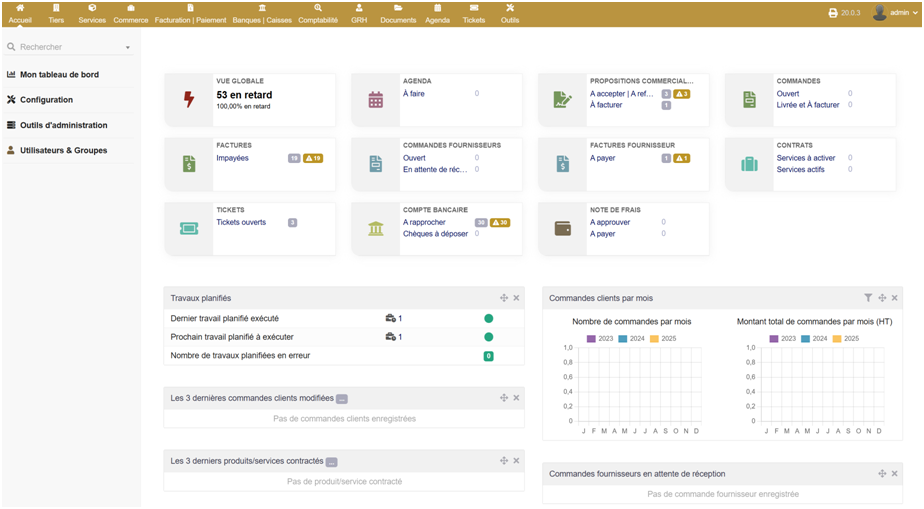
Task: Click the "A rapprocher" bank link
Action: 424,222
